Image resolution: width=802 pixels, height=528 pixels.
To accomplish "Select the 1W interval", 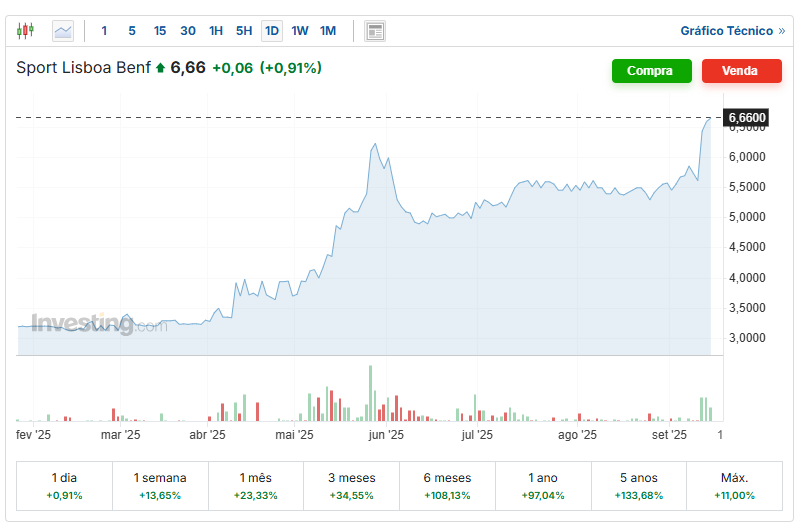I will 300,31.
